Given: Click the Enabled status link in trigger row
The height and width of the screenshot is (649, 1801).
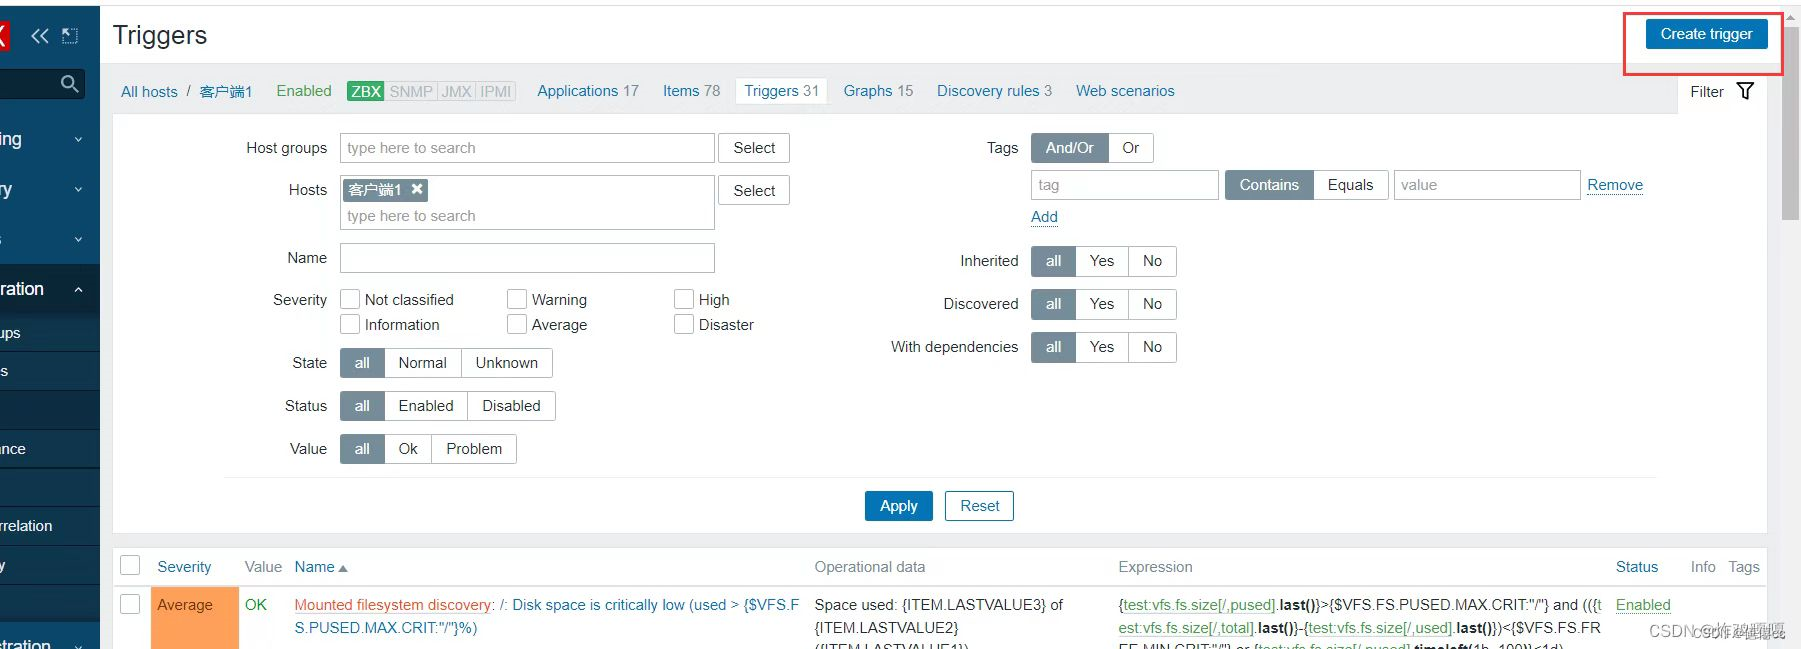Looking at the screenshot, I should [x=1643, y=605].
